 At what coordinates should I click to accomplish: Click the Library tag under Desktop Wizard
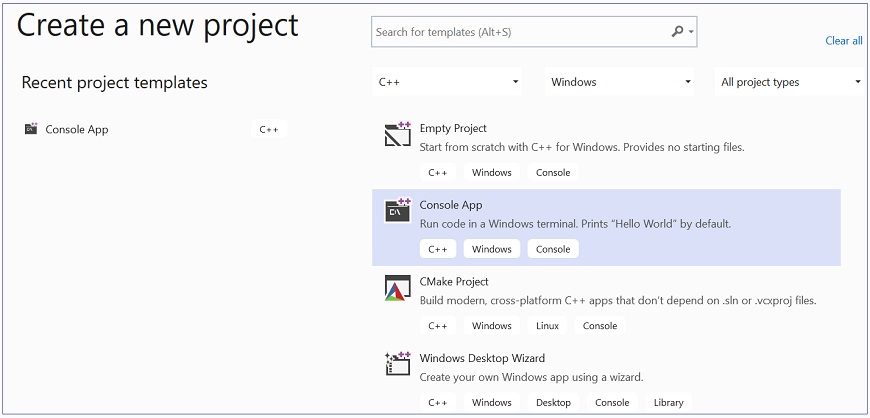tap(668, 403)
